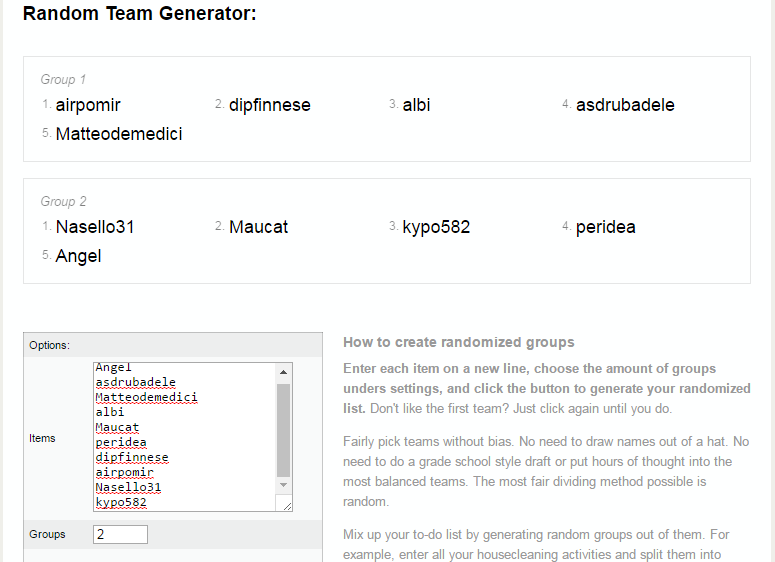Click Maucat in Group 2

[258, 227]
